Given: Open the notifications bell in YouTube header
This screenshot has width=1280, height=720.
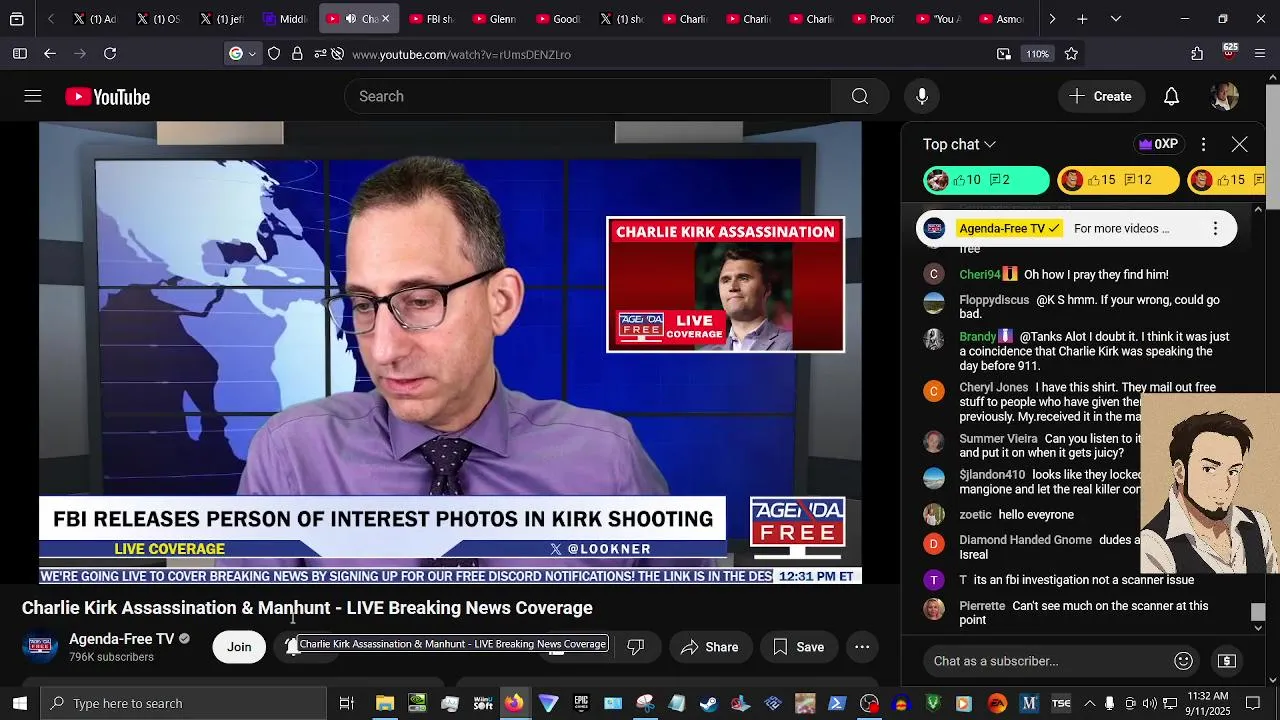Looking at the screenshot, I should (x=1171, y=96).
